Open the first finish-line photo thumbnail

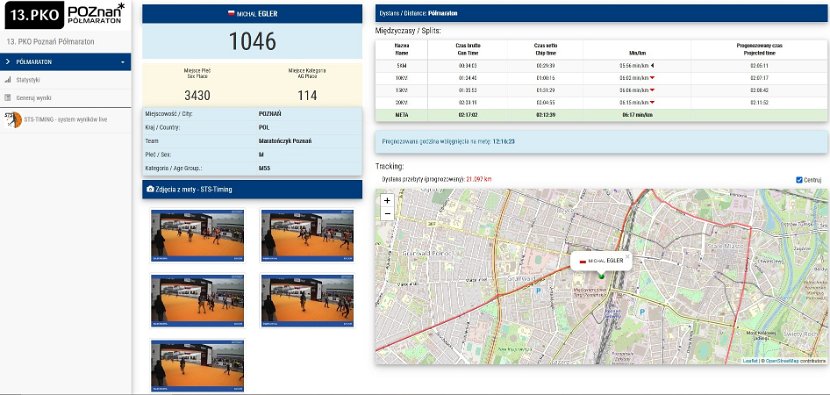pyautogui.click(x=197, y=235)
